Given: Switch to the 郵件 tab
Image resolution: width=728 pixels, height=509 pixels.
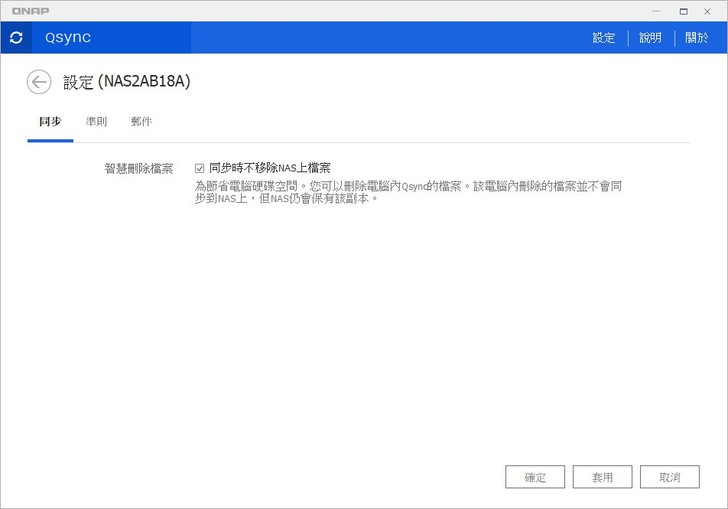Looking at the screenshot, I should point(141,122).
